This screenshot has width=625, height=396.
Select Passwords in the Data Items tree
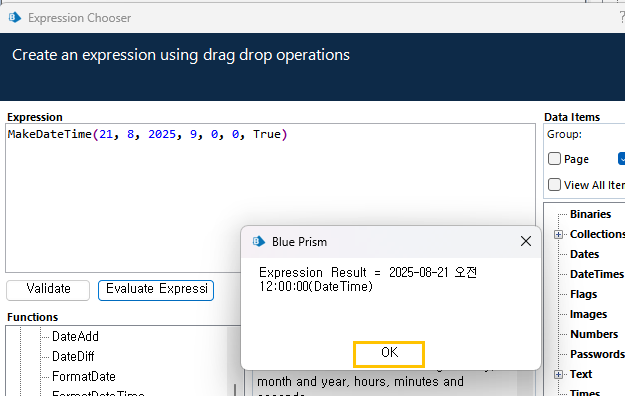(597, 354)
